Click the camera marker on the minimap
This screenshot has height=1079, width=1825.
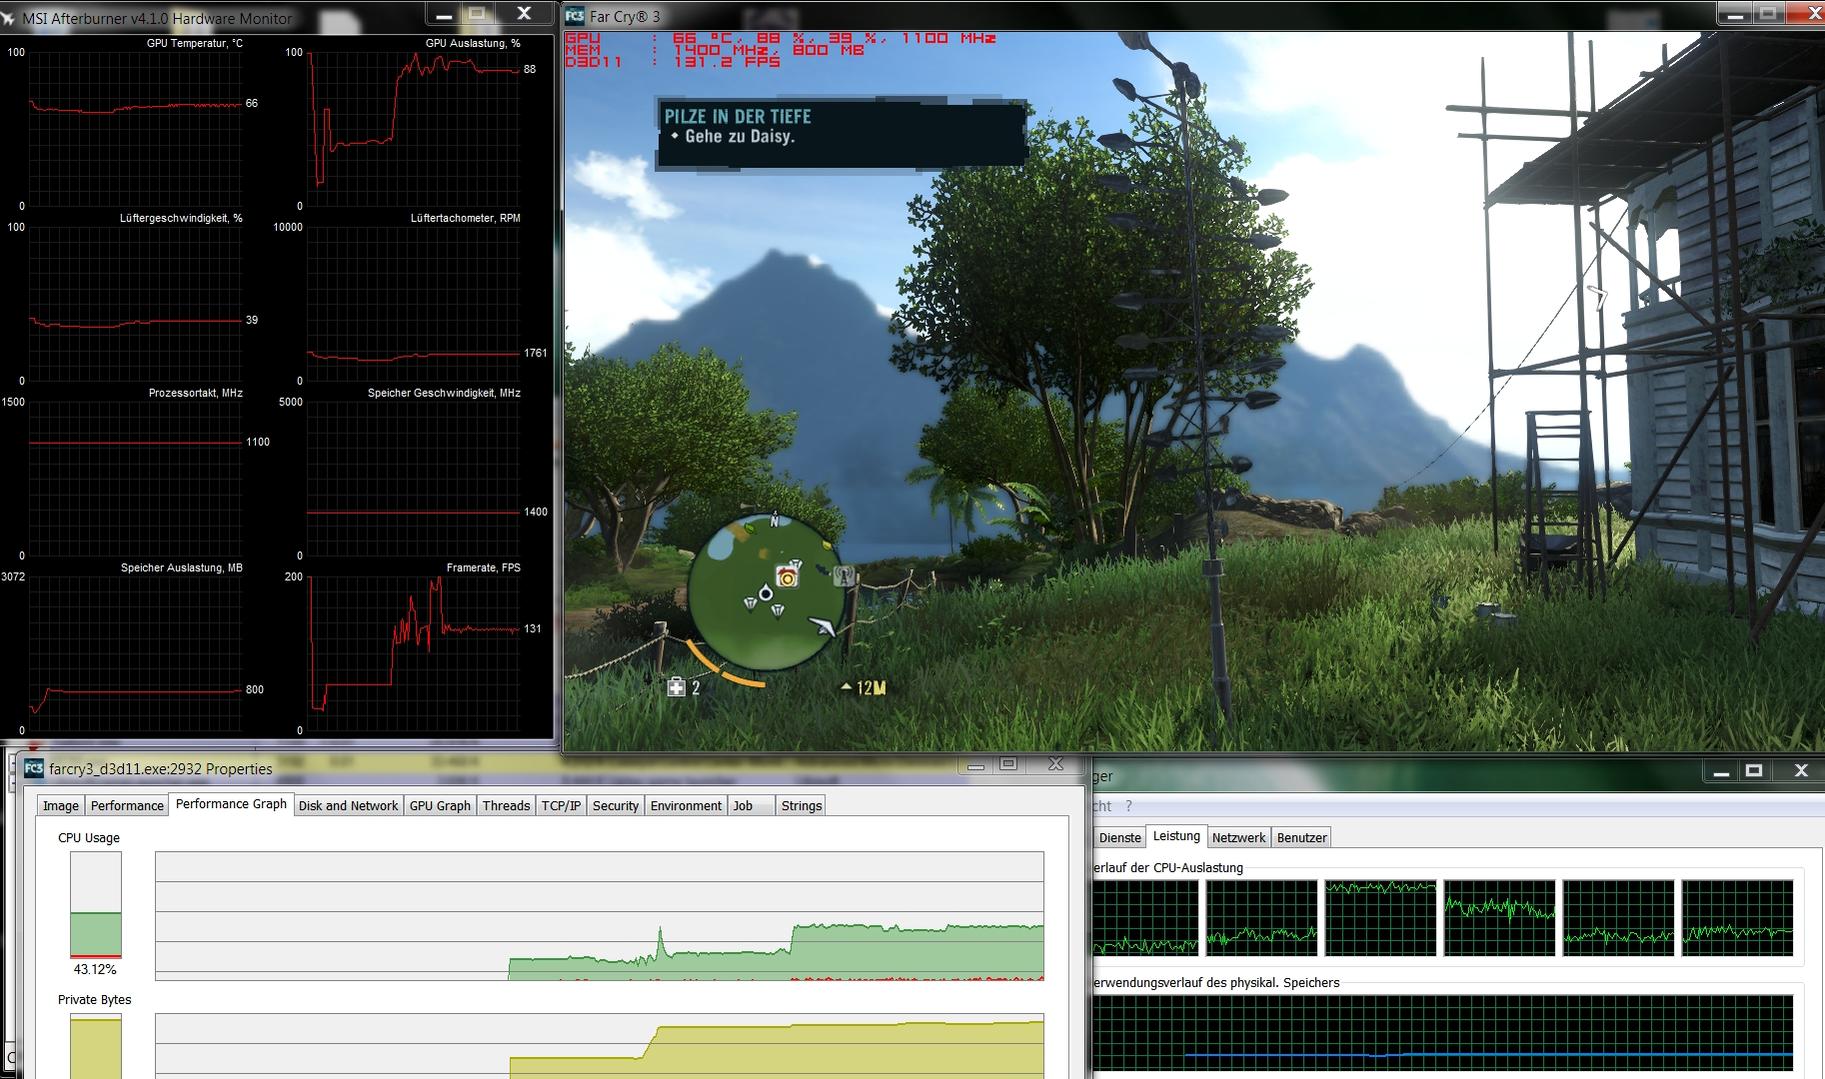(x=788, y=577)
